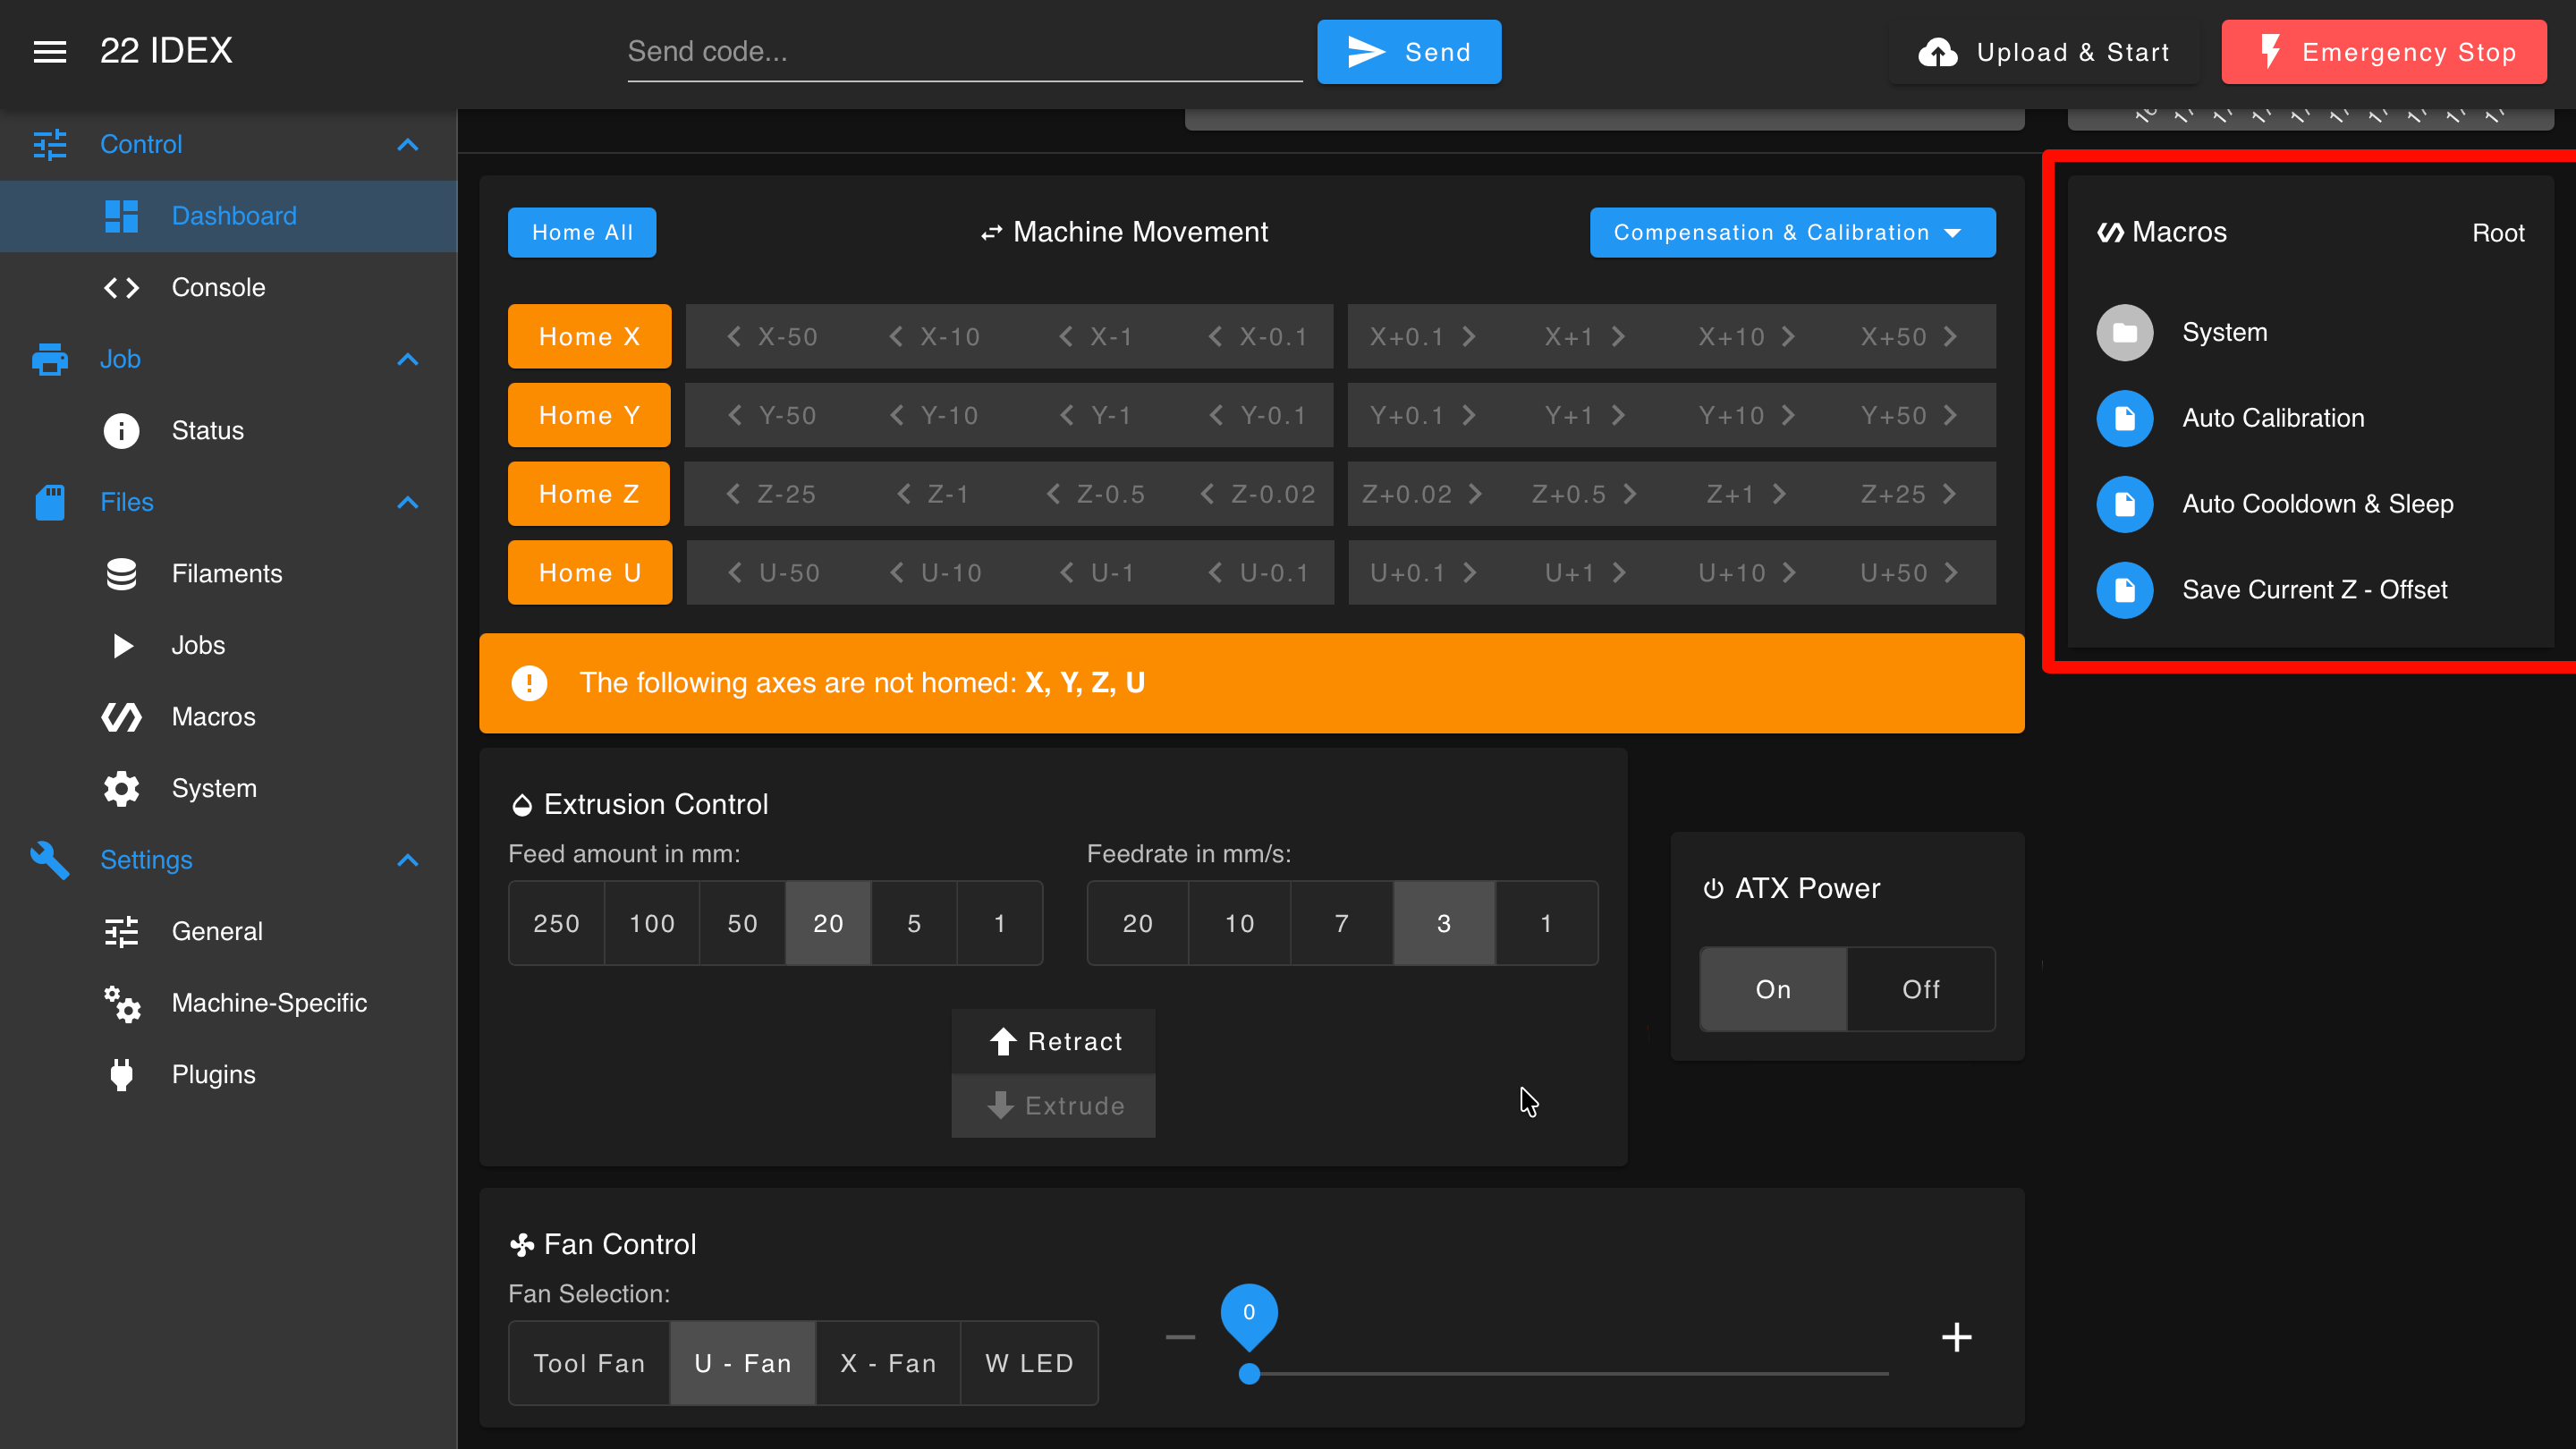2576x1449 pixels.
Task: Increase fan speed with plus icon
Action: (x=1956, y=1337)
